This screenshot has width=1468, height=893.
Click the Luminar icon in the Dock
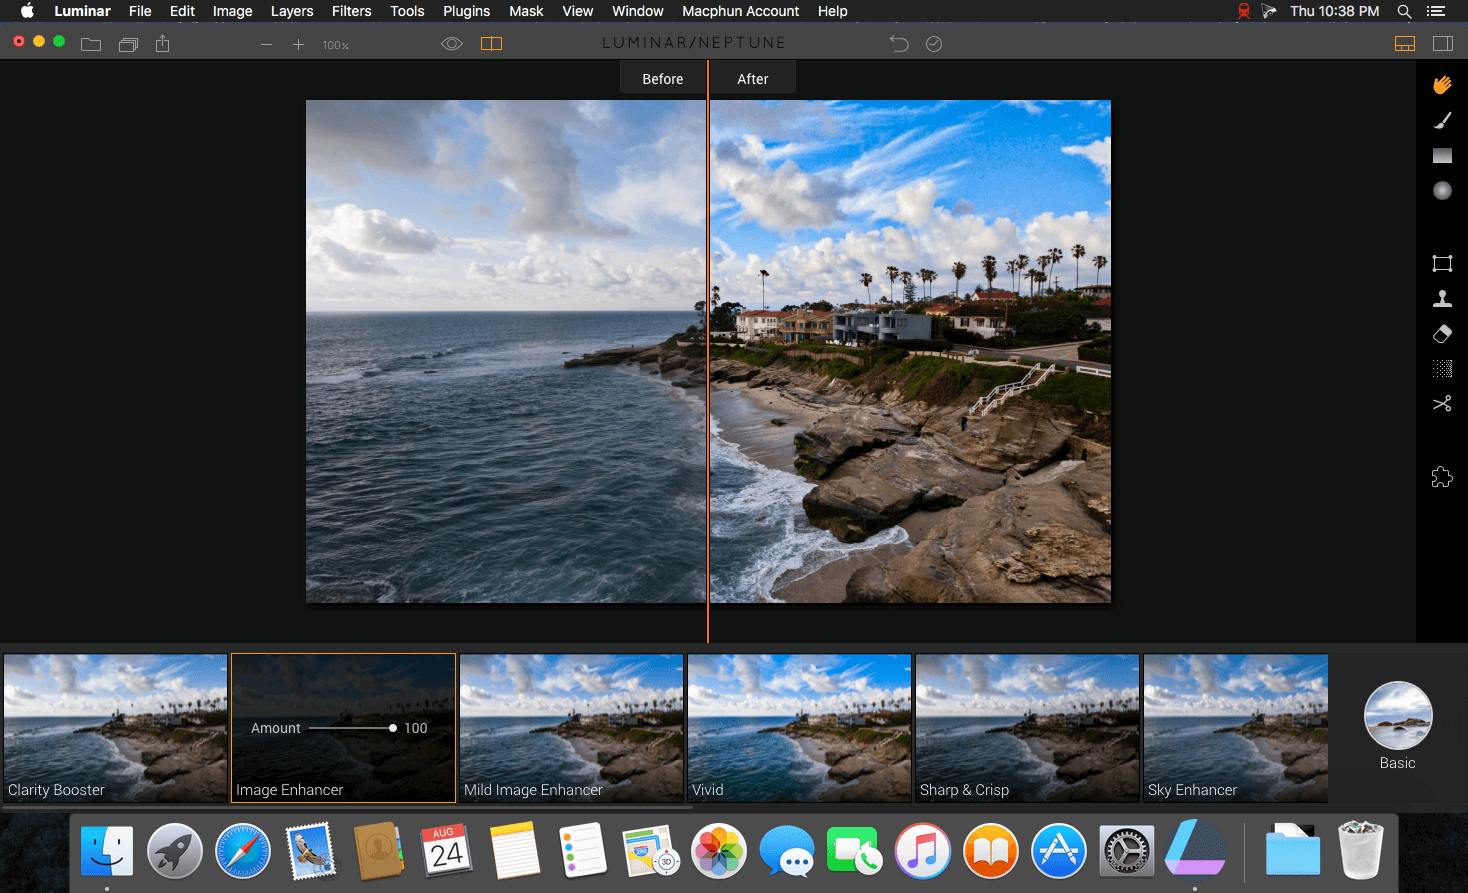tap(1195, 849)
